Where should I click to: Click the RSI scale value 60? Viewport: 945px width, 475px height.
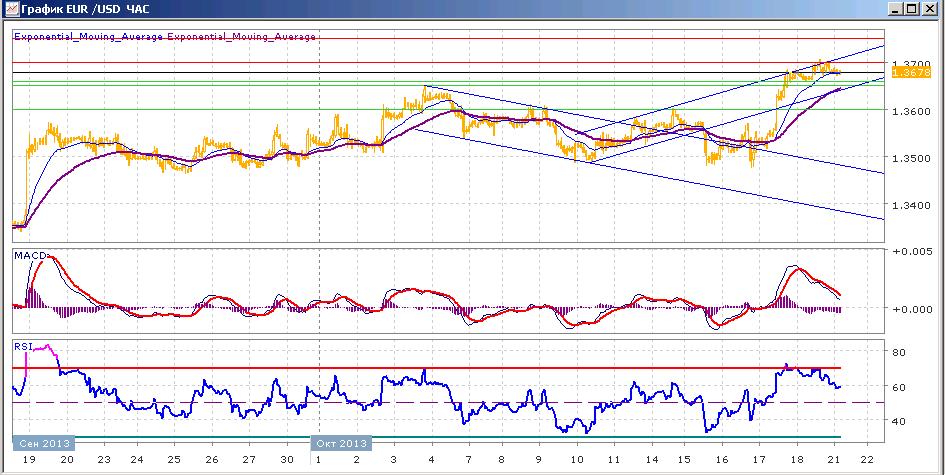point(899,387)
